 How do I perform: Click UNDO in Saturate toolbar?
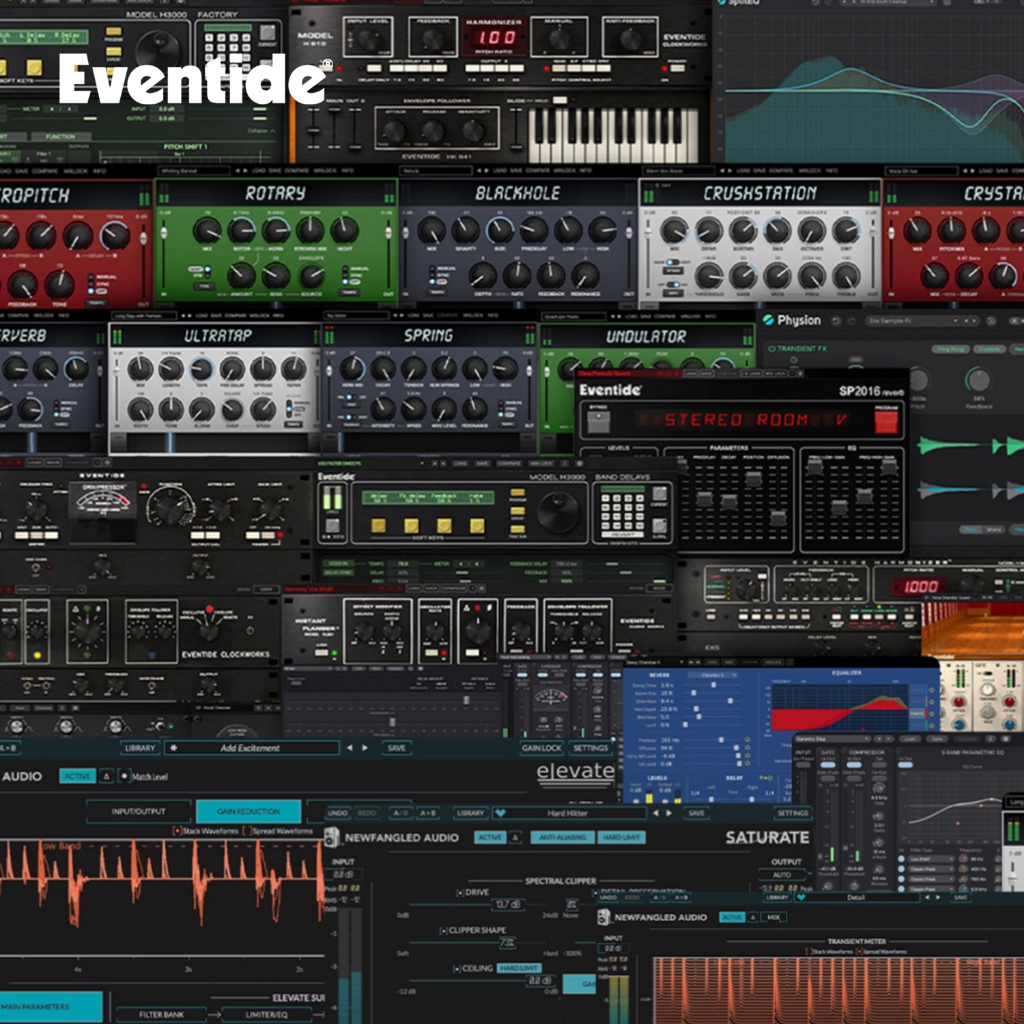point(338,813)
